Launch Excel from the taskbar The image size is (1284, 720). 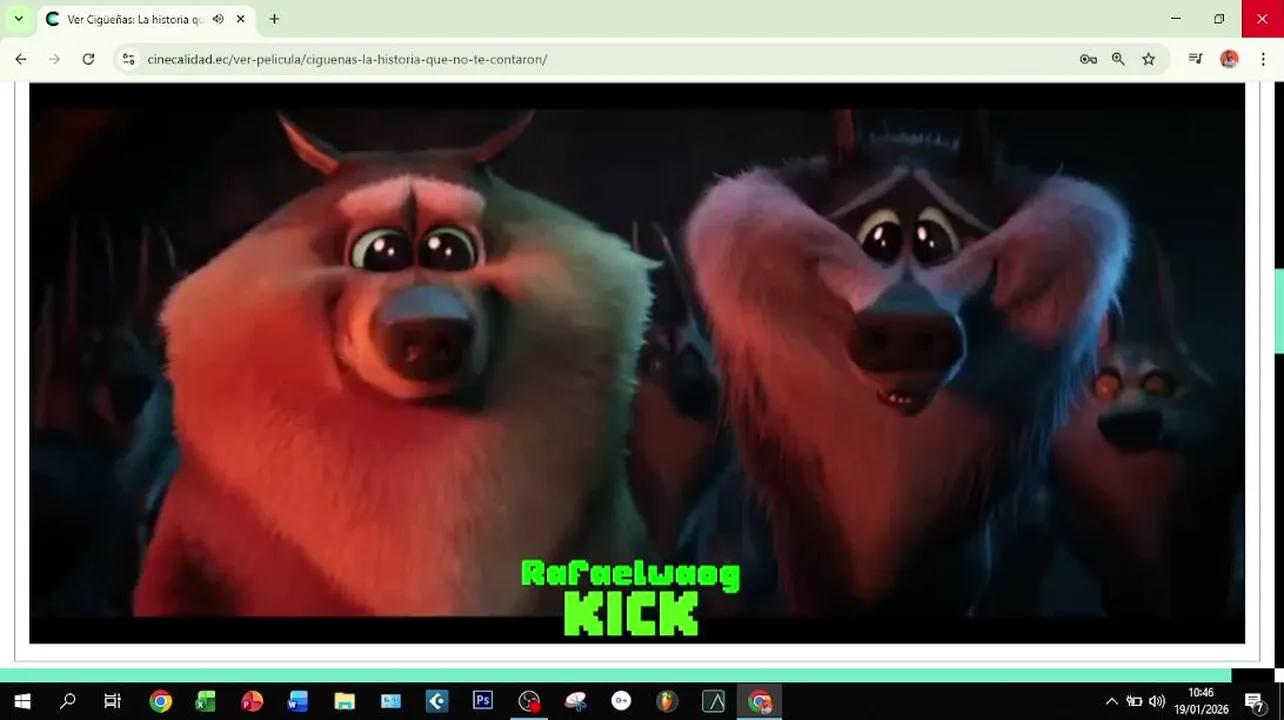point(206,701)
